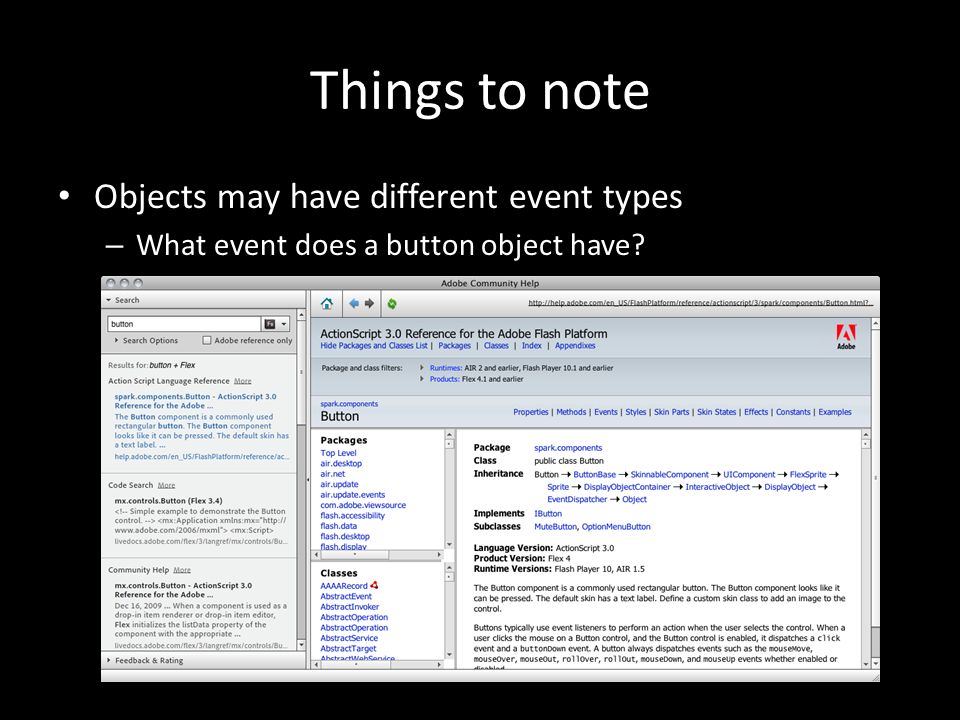Navigate forward with the right arrow

point(369,304)
